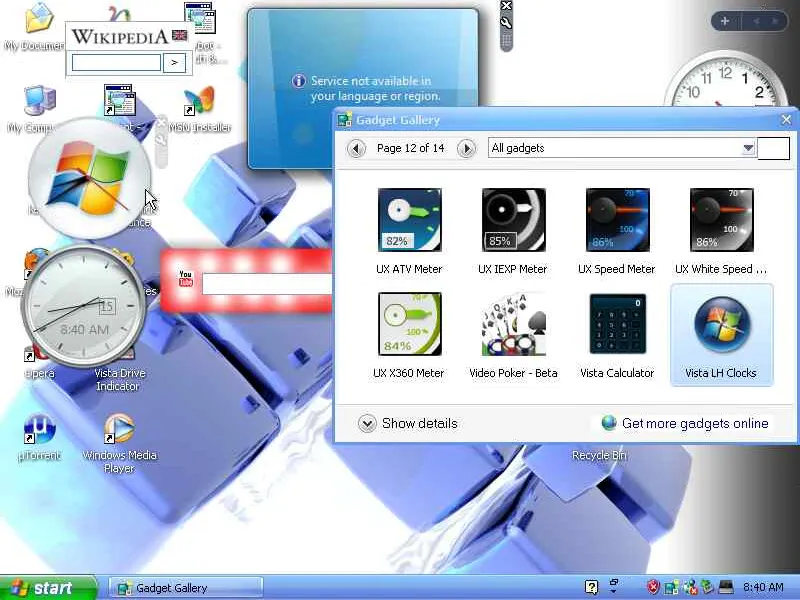Screen dimensions: 800x600
Task: Select the UX ATV Meter gadget
Action: pyautogui.click(x=409, y=220)
